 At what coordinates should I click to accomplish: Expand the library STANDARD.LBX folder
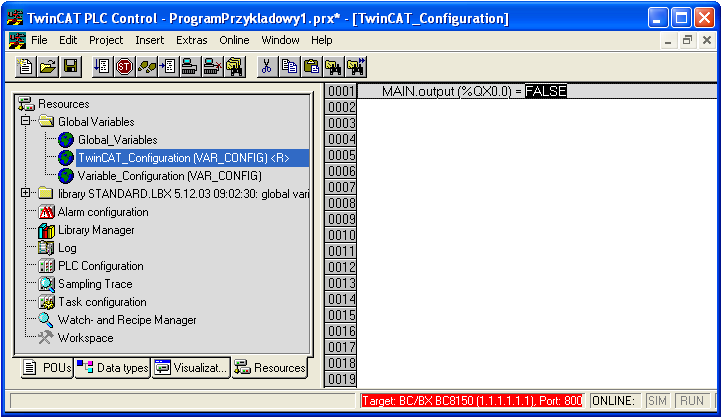(26, 193)
